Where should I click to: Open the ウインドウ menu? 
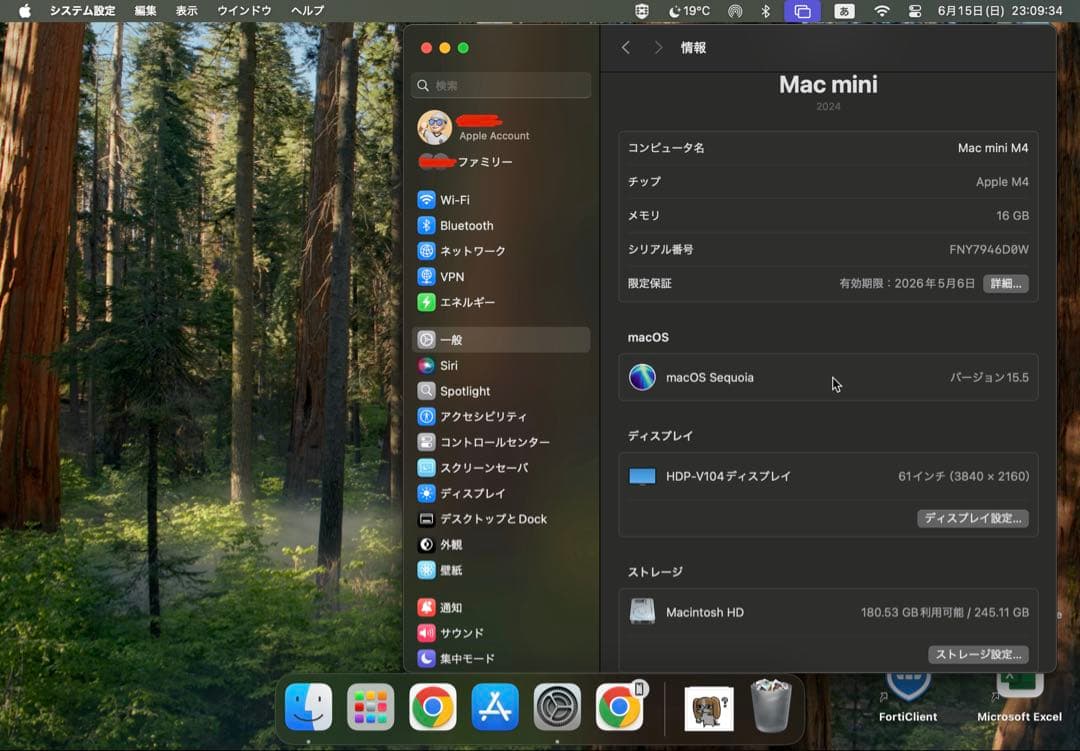point(244,11)
